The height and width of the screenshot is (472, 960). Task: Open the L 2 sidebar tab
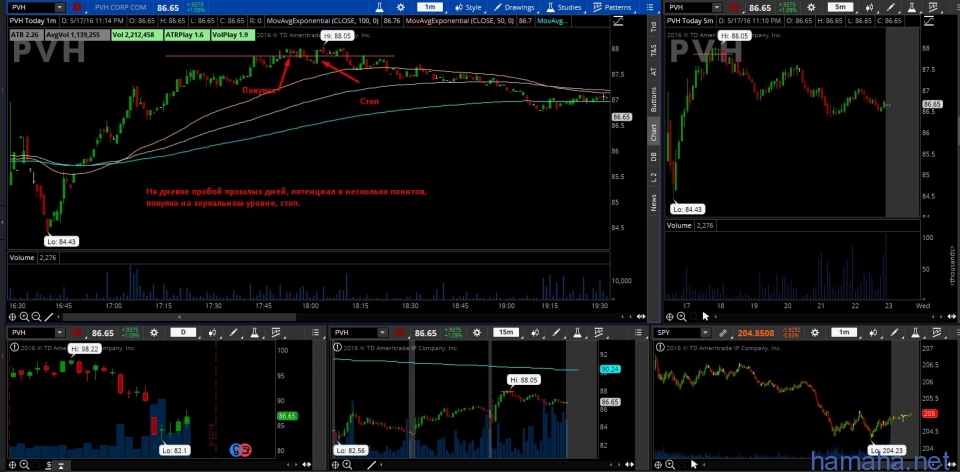(x=654, y=178)
